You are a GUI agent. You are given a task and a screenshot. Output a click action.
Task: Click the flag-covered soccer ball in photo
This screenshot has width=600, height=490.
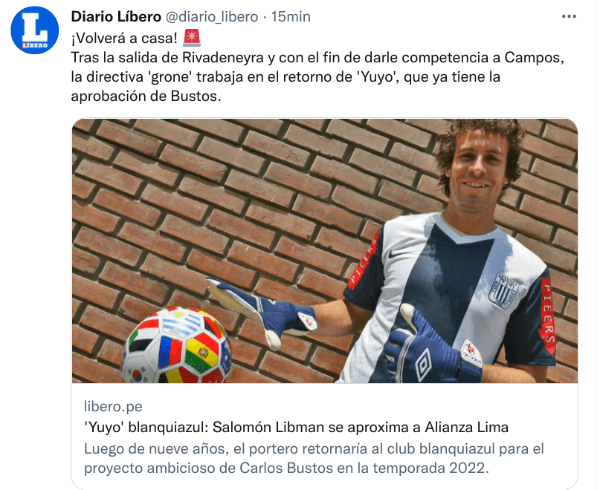(x=177, y=345)
